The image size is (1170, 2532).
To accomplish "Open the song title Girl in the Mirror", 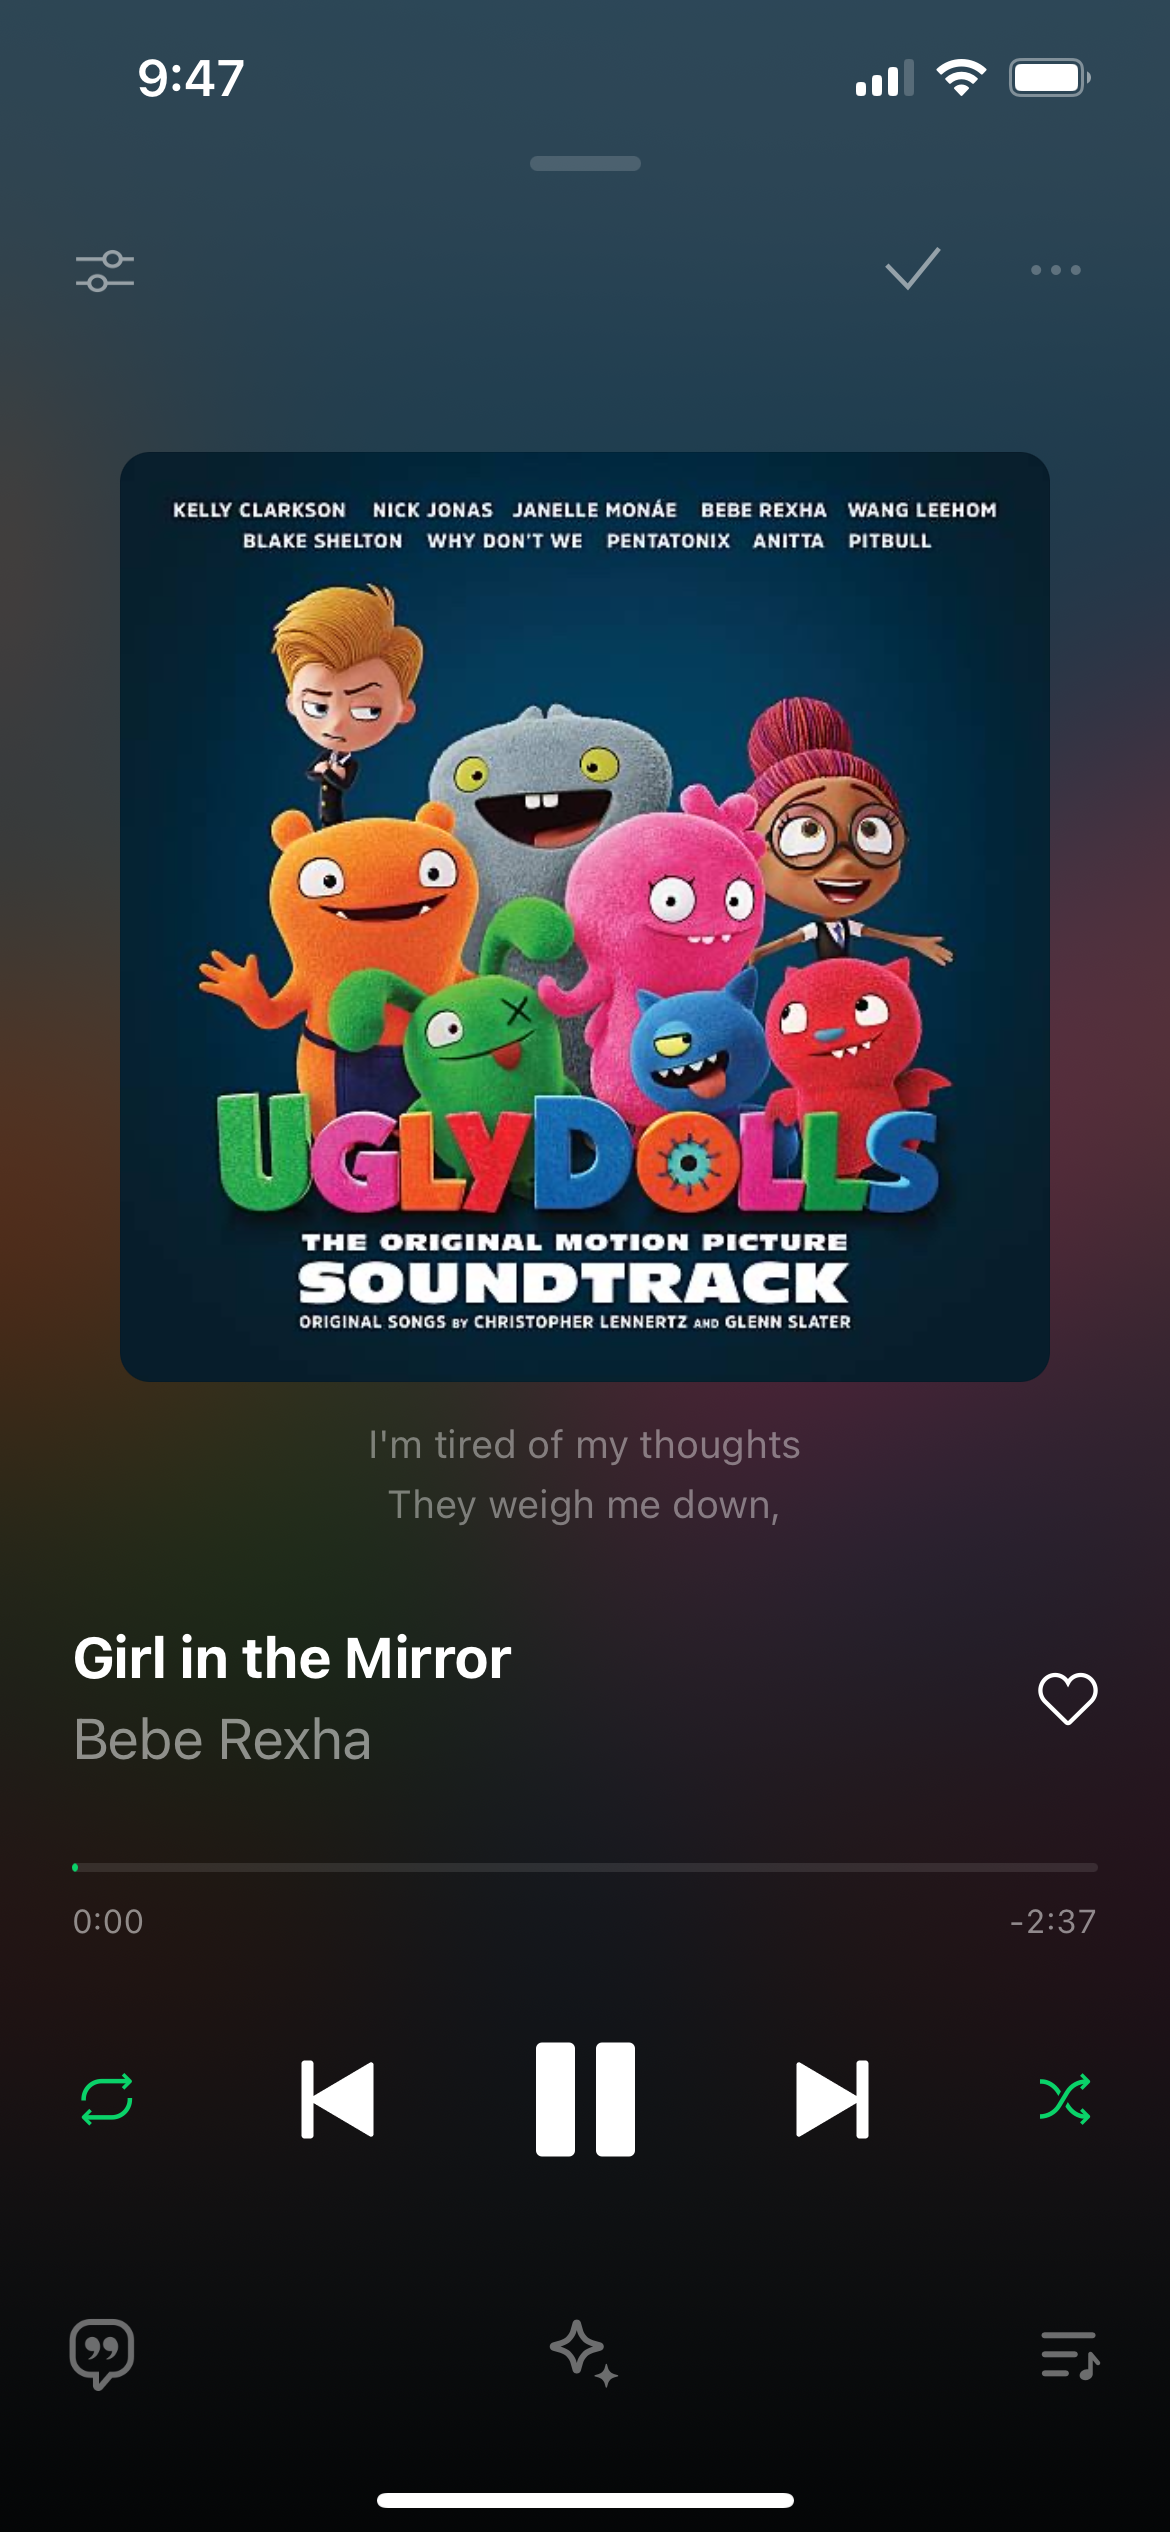I will [292, 1659].
